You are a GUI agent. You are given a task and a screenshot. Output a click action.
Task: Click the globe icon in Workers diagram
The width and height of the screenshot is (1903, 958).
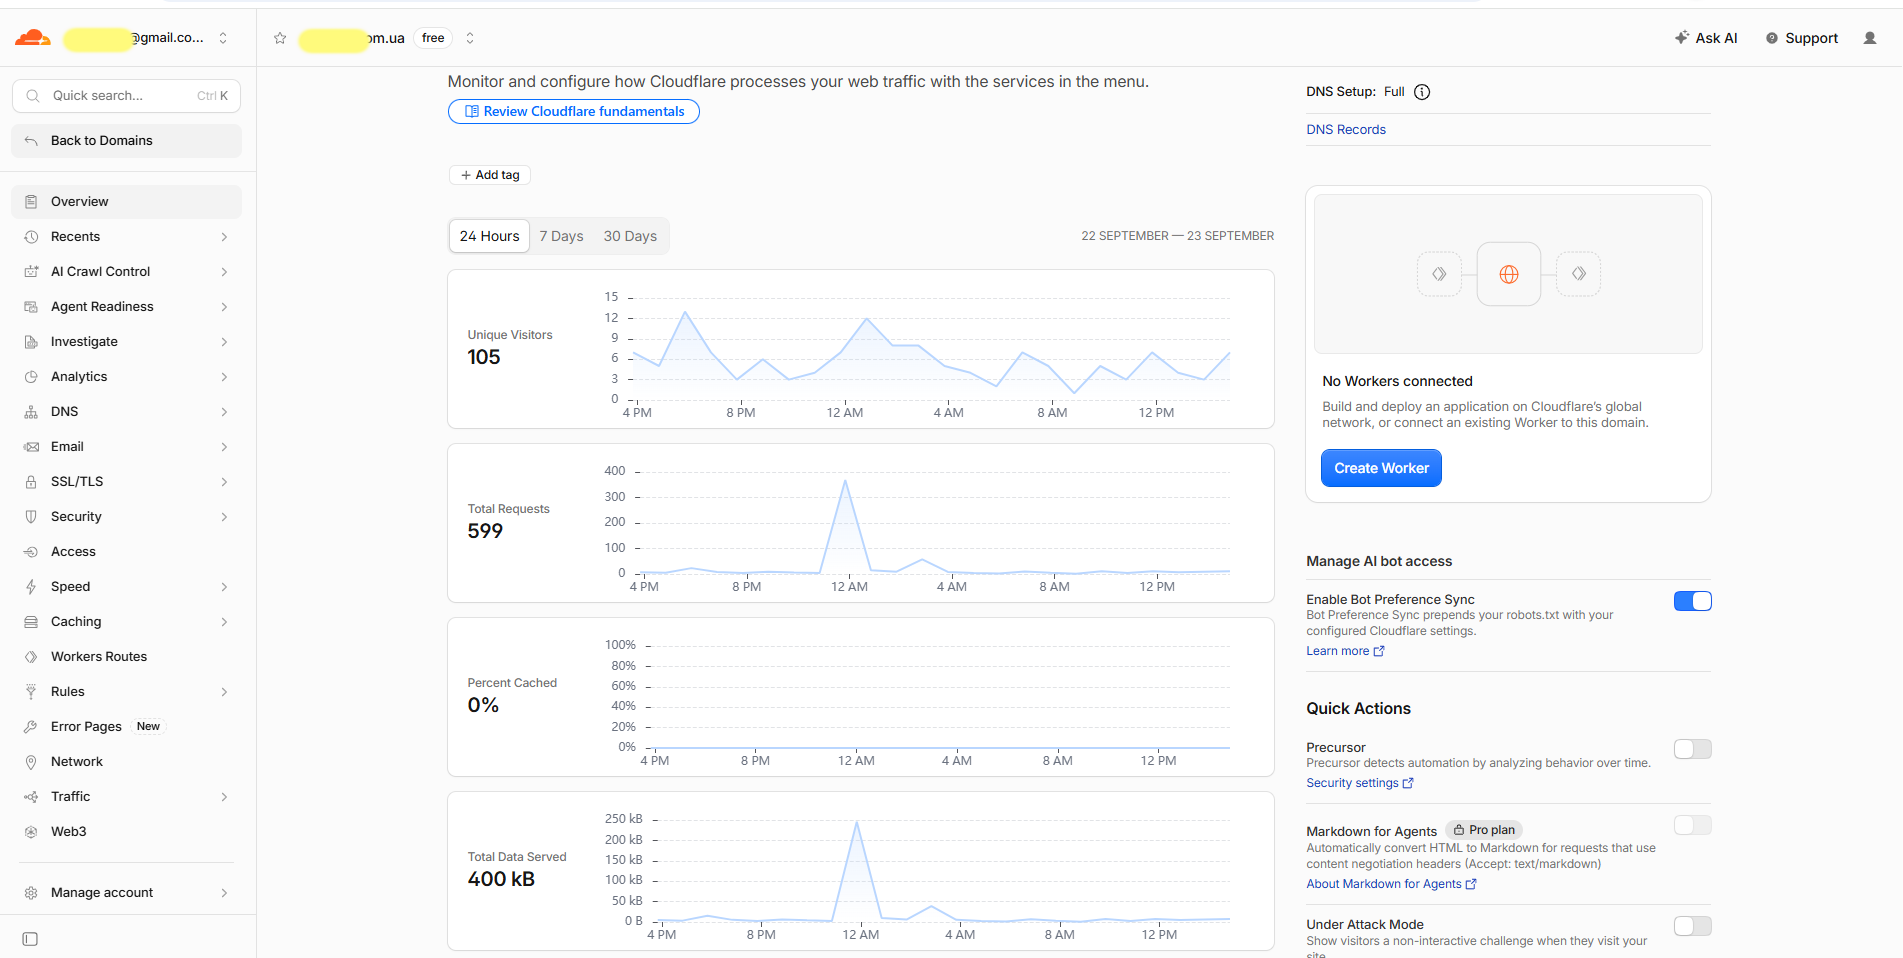coord(1509,274)
